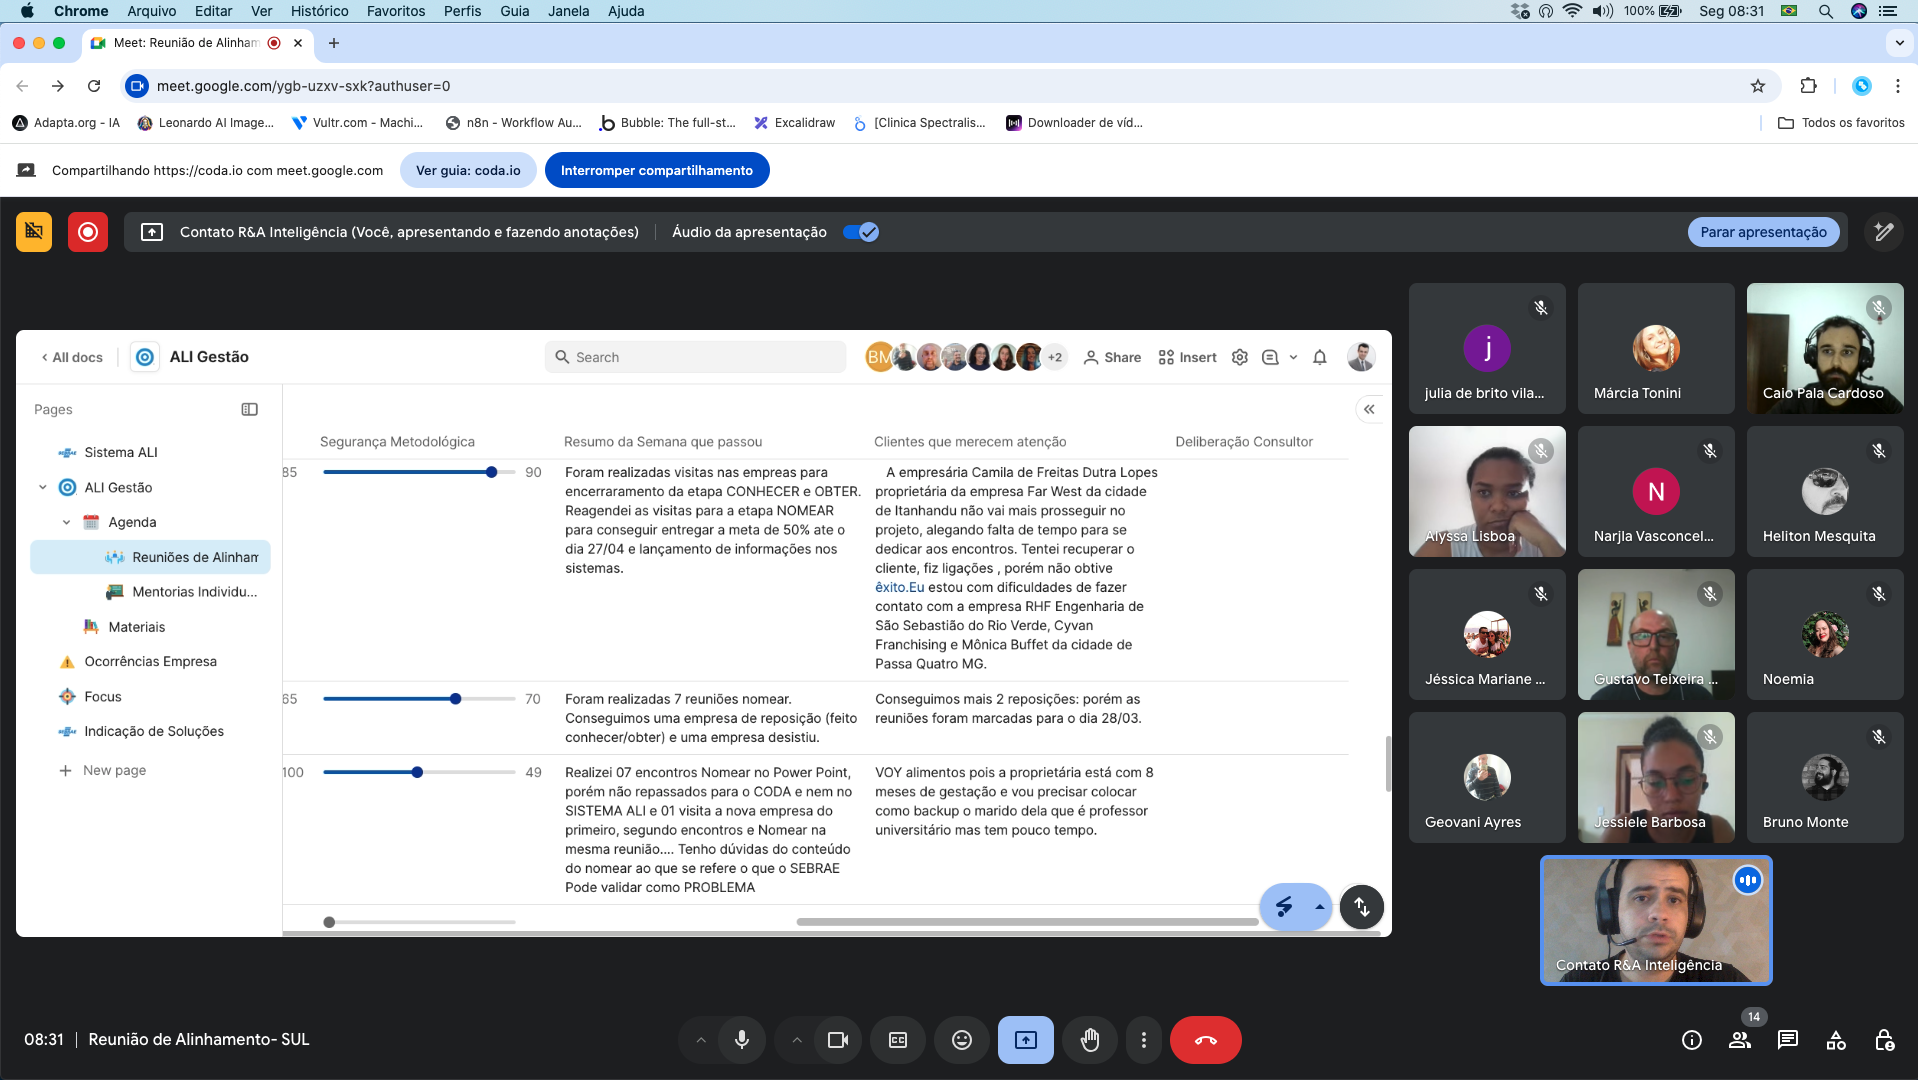The image size is (1918, 1080).
Task: Expand camera video settings caret
Action: coord(797,1040)
